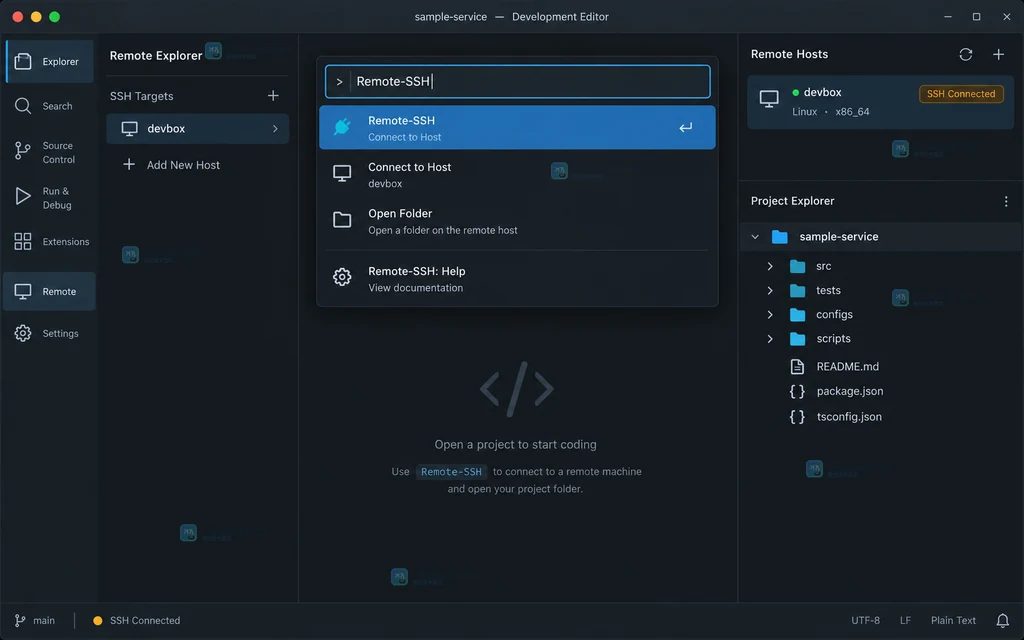Screen dimensions: 1024x640
Task: Open the Search sidebar view
Action: [50, 106]
